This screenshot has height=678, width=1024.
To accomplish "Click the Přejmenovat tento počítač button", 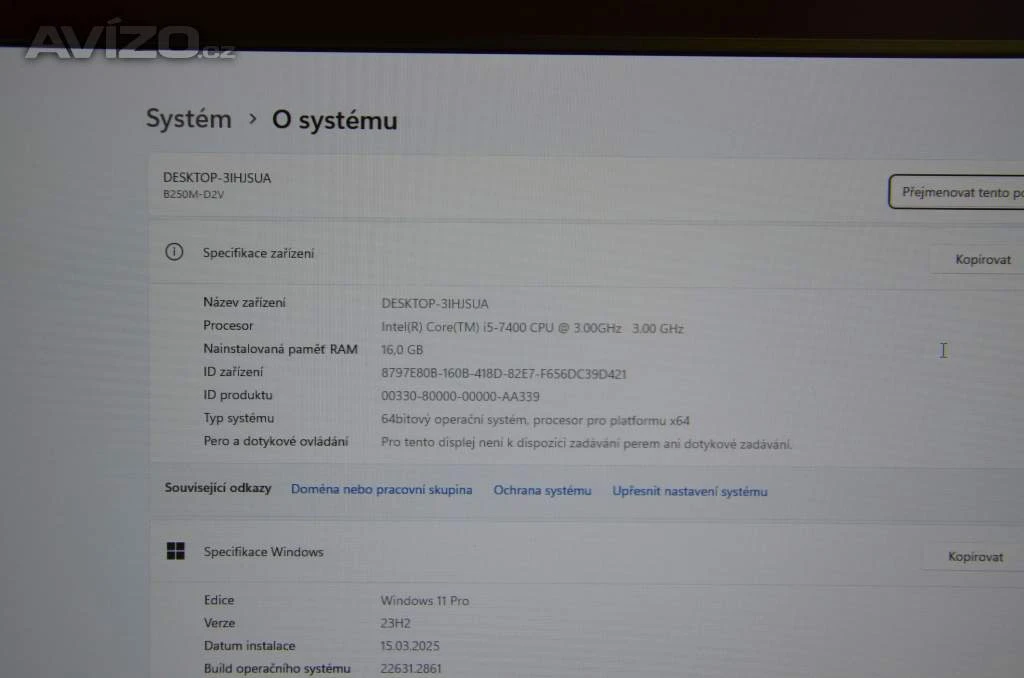I will tap(957, 192).
